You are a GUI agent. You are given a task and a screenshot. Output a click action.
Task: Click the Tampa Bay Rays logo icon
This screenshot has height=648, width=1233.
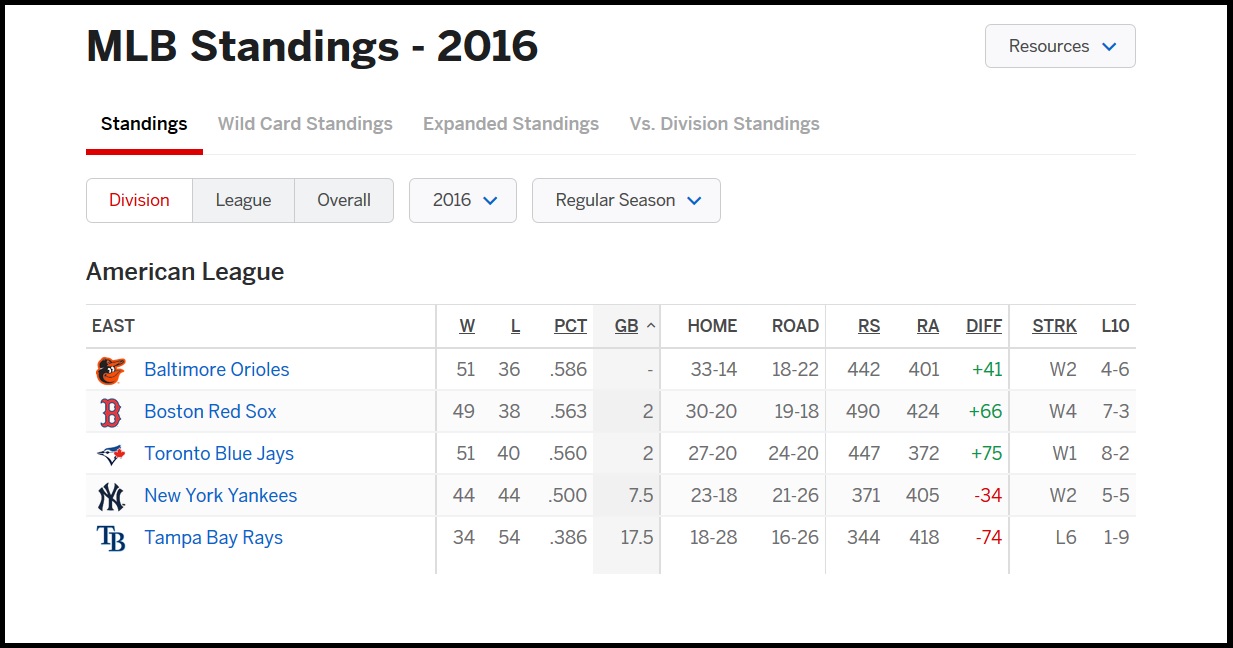point(111,538)
